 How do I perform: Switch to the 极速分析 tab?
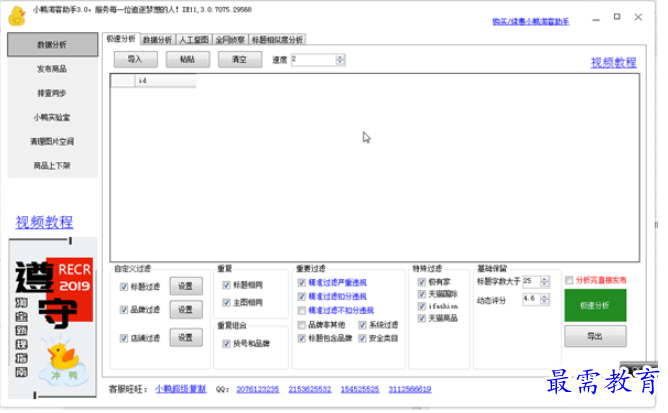pos(121,39)
